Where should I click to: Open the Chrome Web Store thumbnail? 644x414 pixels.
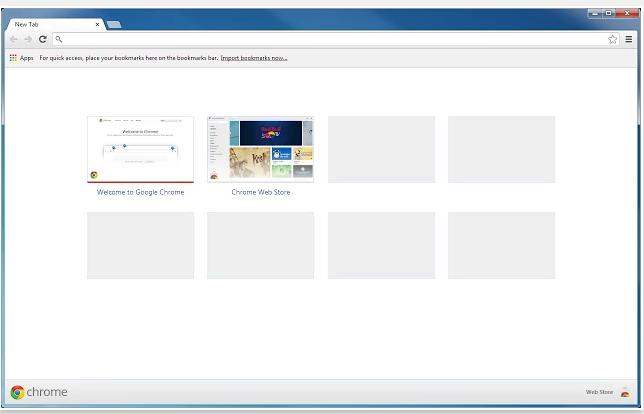coord(261,150)
